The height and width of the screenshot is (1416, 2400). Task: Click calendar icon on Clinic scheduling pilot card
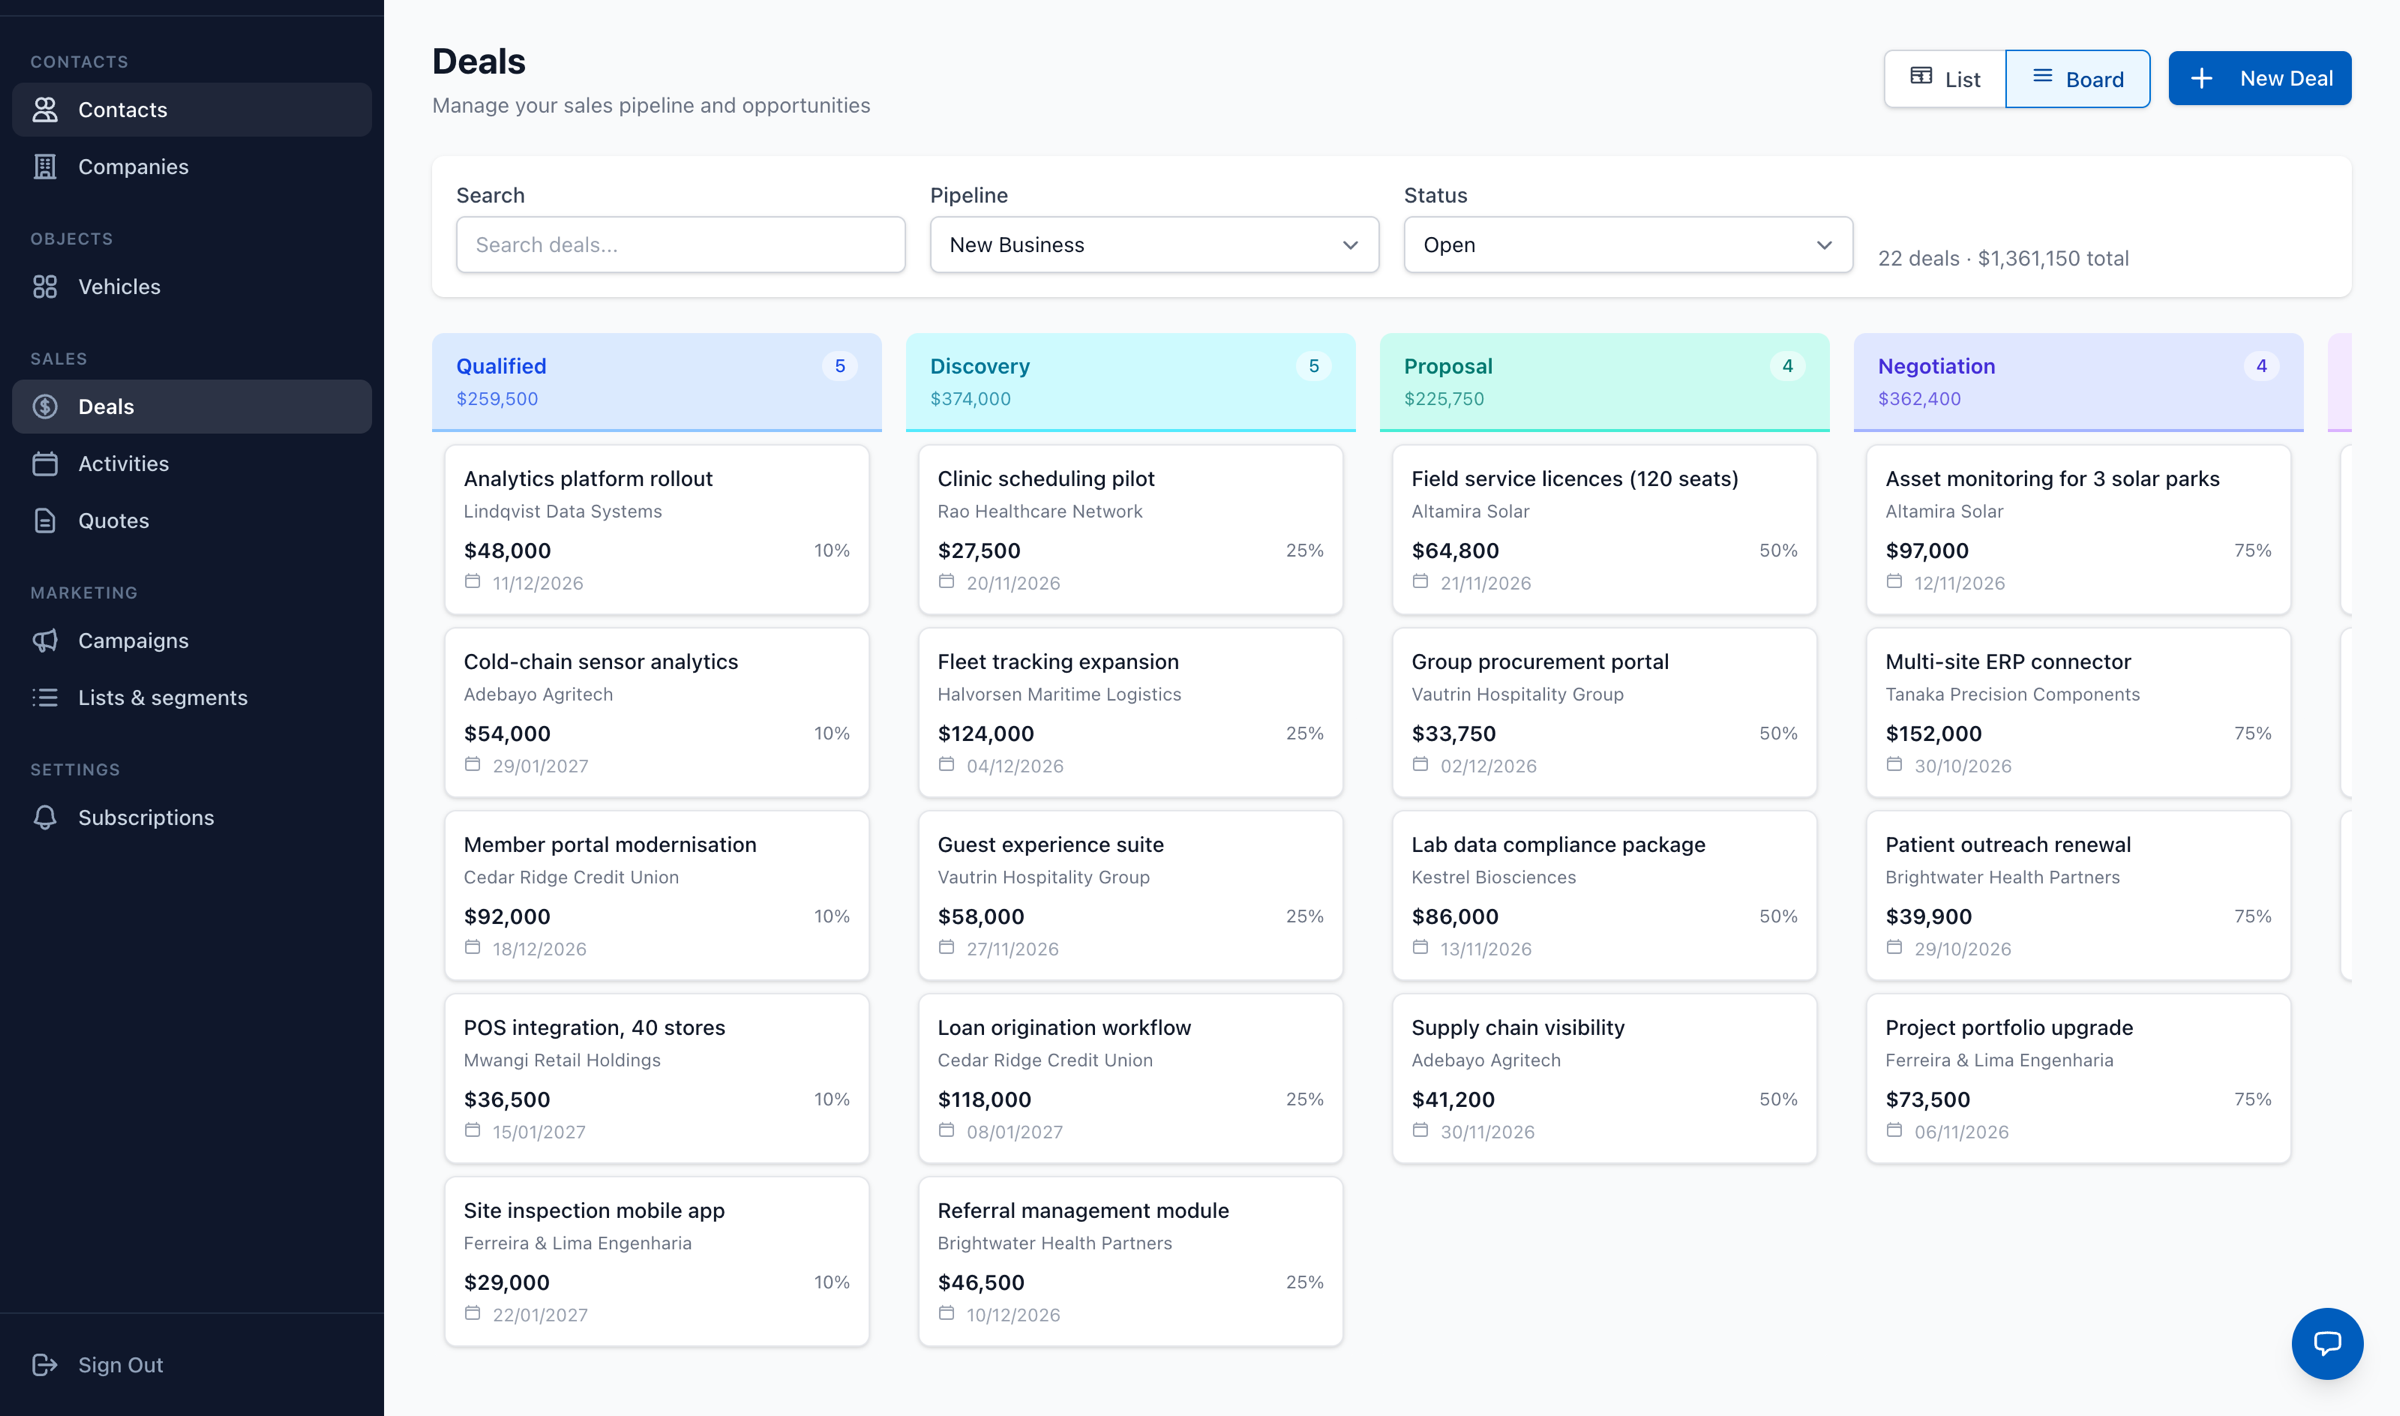(947, 581)
